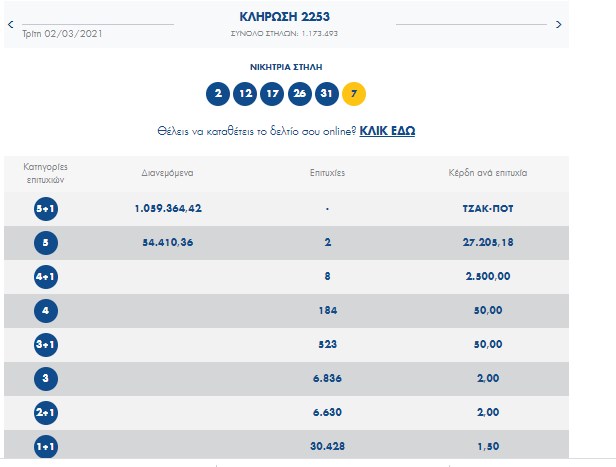Screen dimensions: 616x467
Task: Click the 4+1 category badge
Action: tap(44, 276)
